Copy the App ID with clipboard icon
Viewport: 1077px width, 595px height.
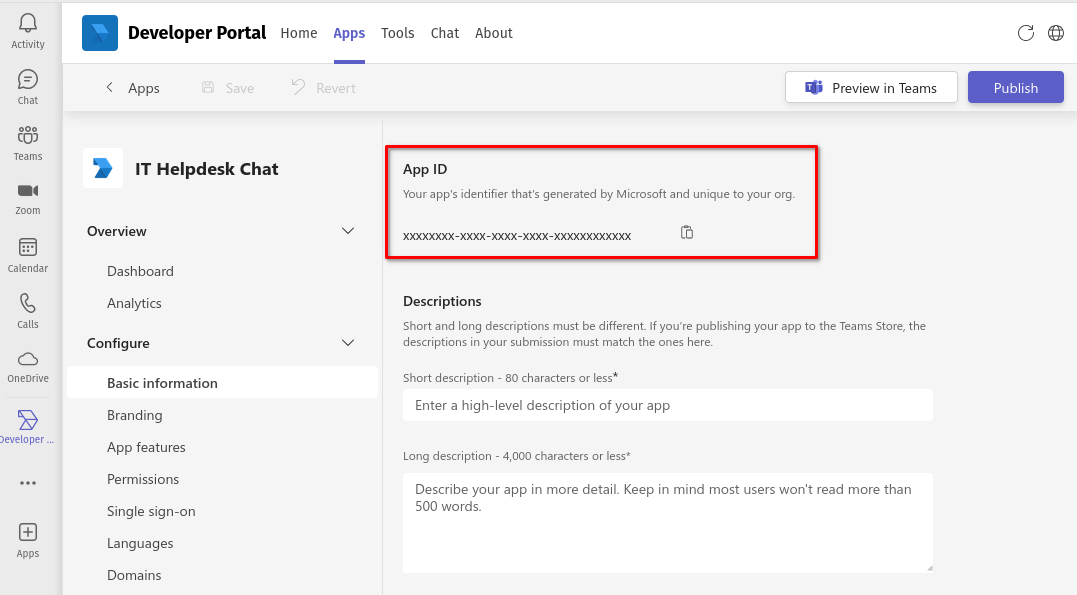[x=687, y=233]
